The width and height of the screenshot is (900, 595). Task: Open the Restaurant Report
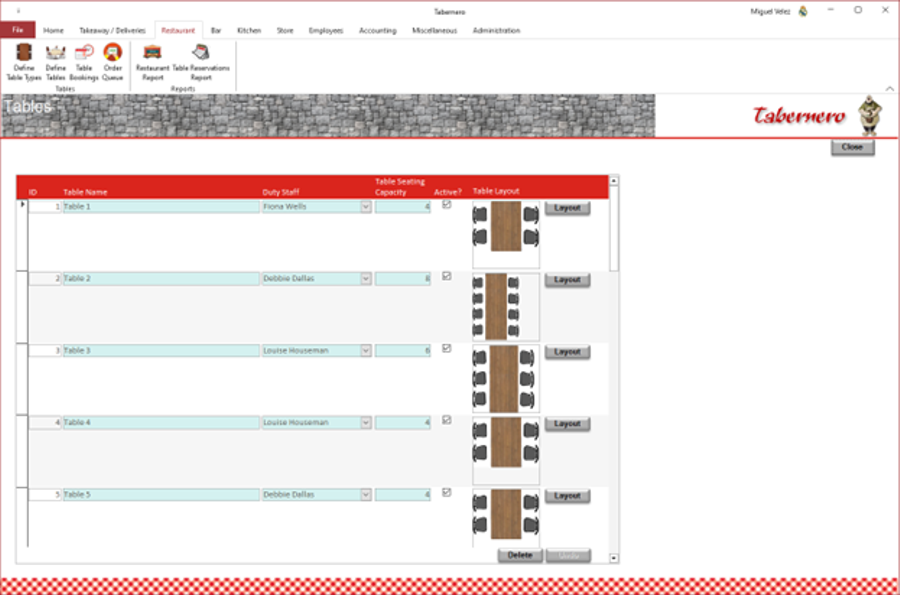click(x=153, y=62)
